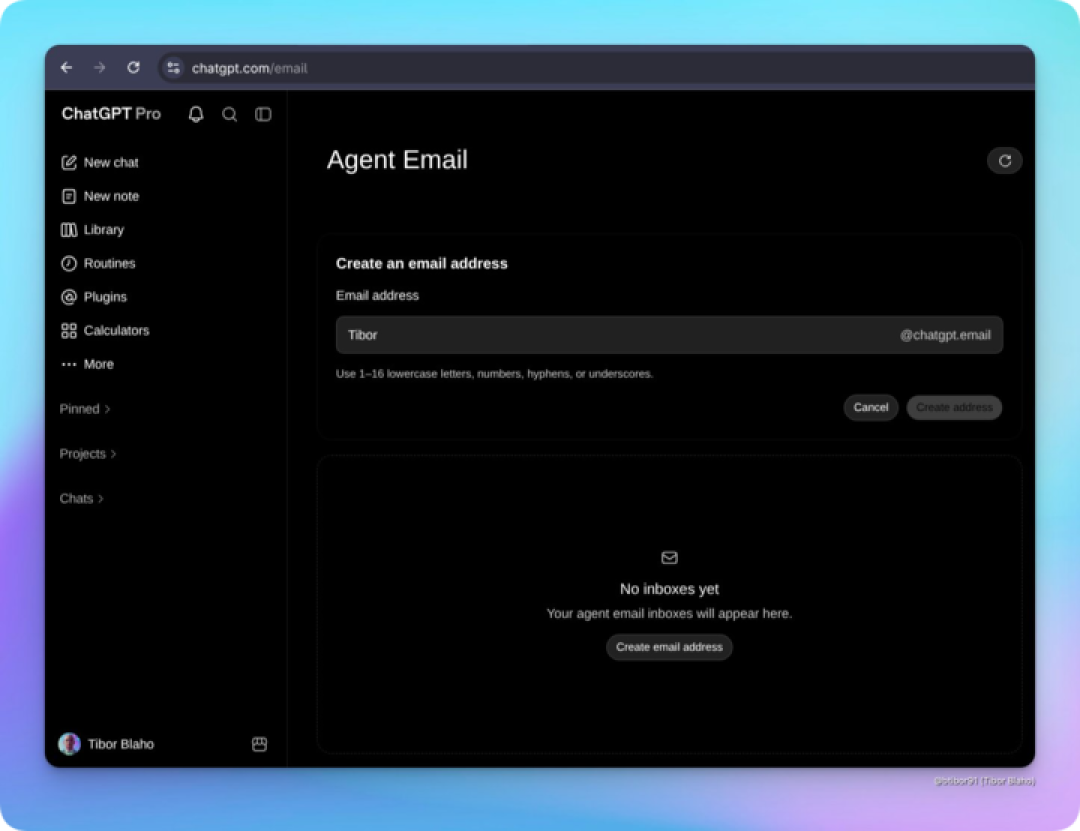This screenshot has height=831, width=1080.
Task: Expand the Chats section
Action: 81,499
